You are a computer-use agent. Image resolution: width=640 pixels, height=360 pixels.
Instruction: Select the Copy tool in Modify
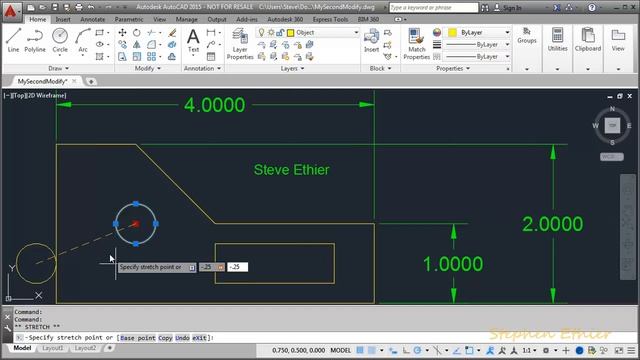[x=122, y=44]
